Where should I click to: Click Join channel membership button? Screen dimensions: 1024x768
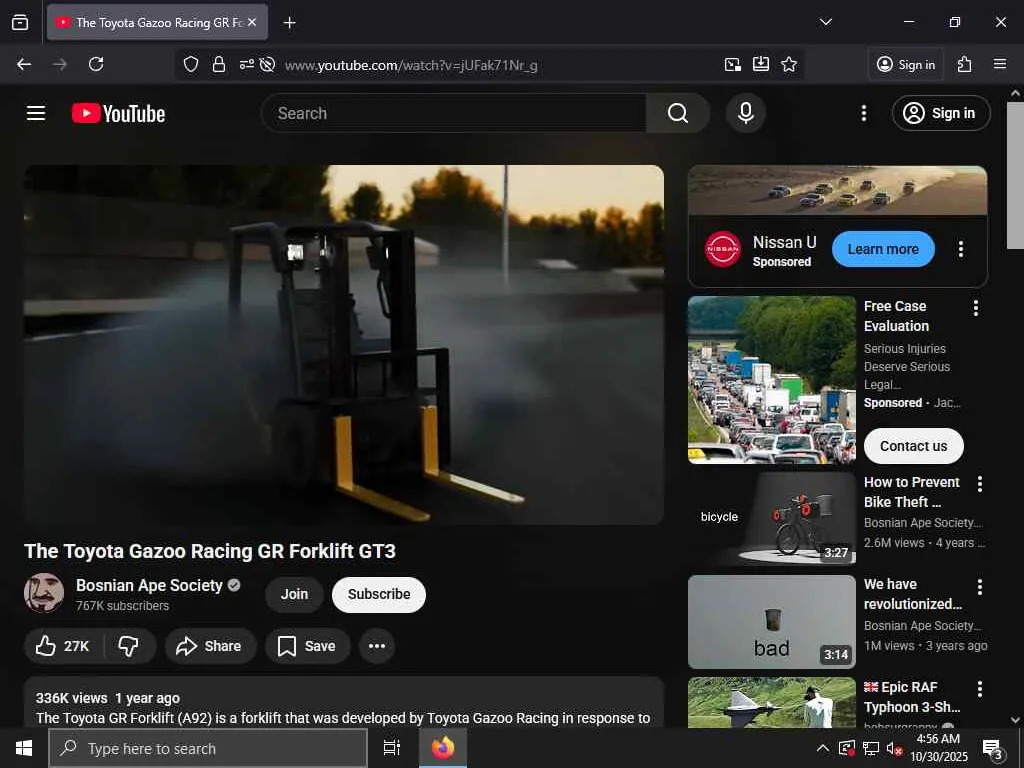(x=294, y=594)
